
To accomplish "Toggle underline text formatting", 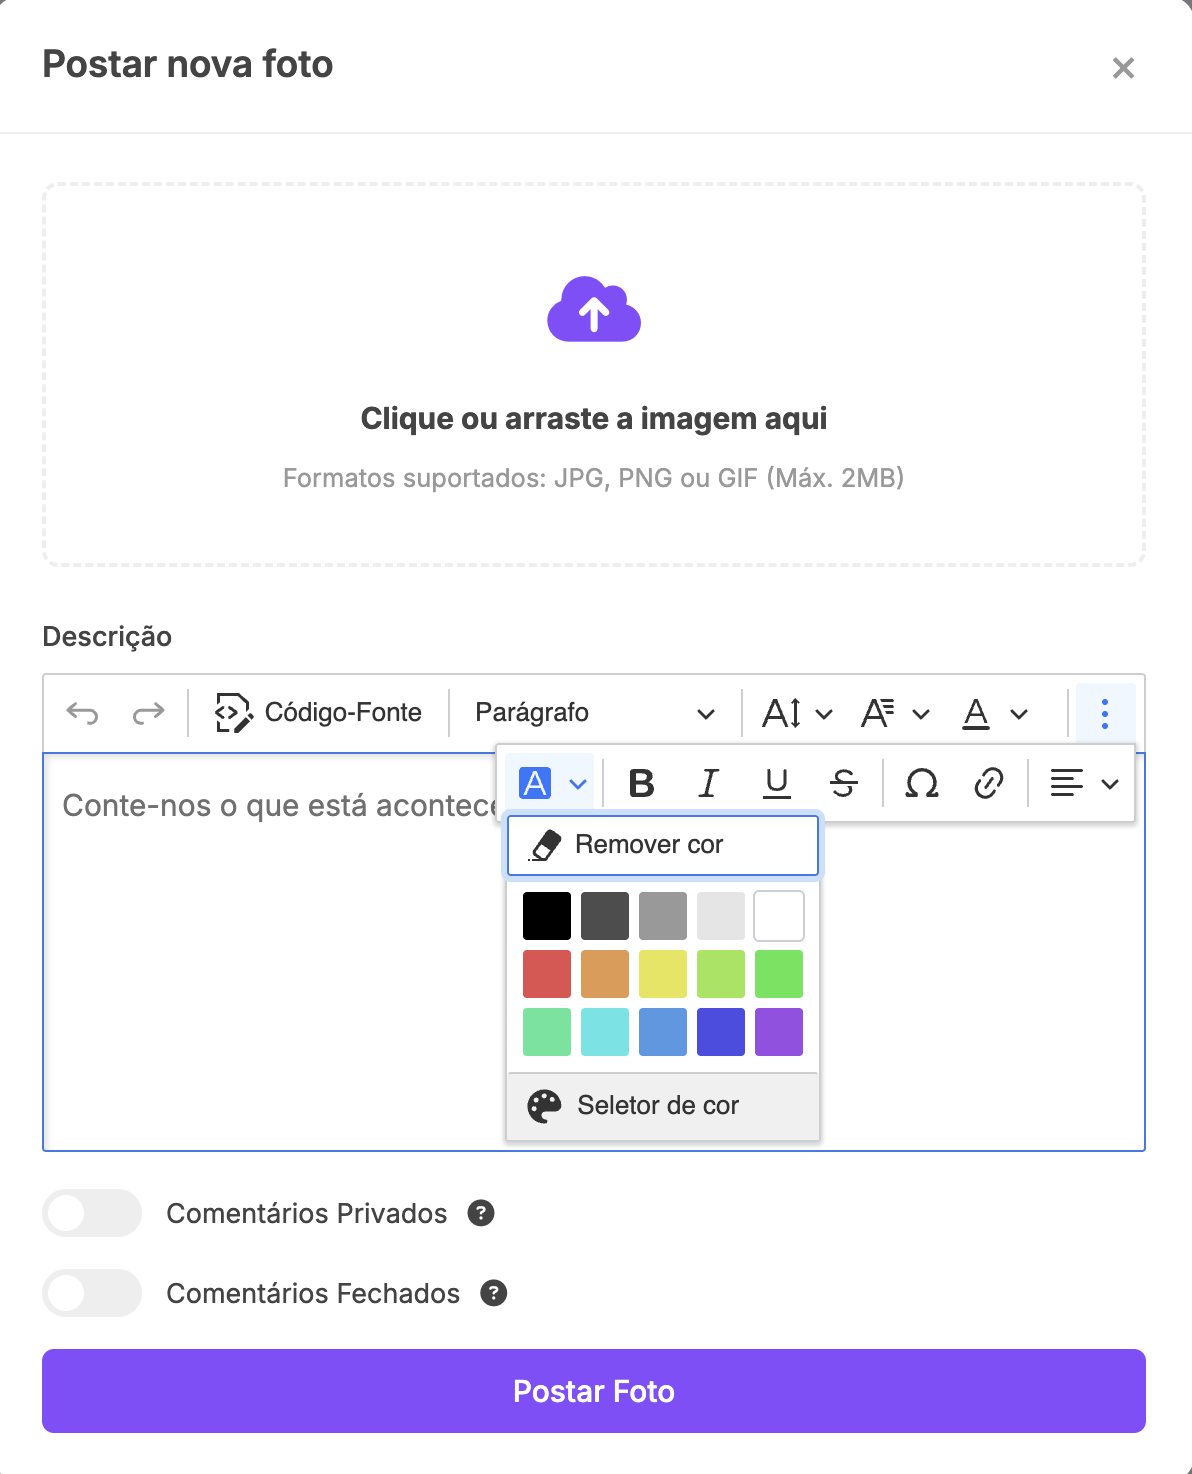I will pyautogui.click(x=776, y=783).
